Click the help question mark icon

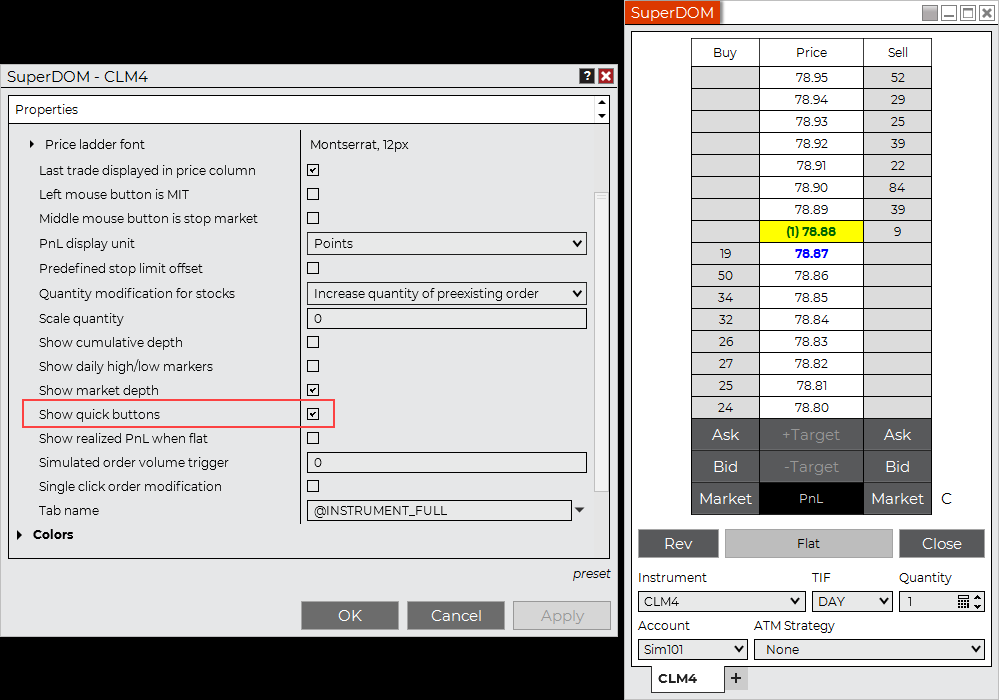586,76
